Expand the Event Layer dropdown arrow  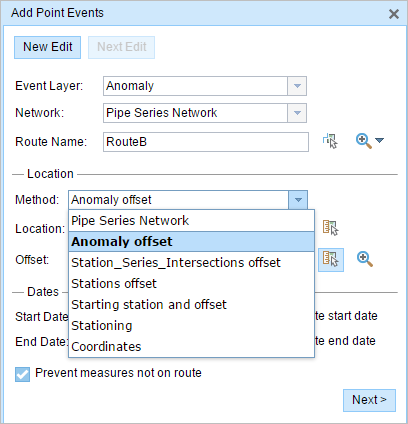pyautogui.click(x=297, y=86)
